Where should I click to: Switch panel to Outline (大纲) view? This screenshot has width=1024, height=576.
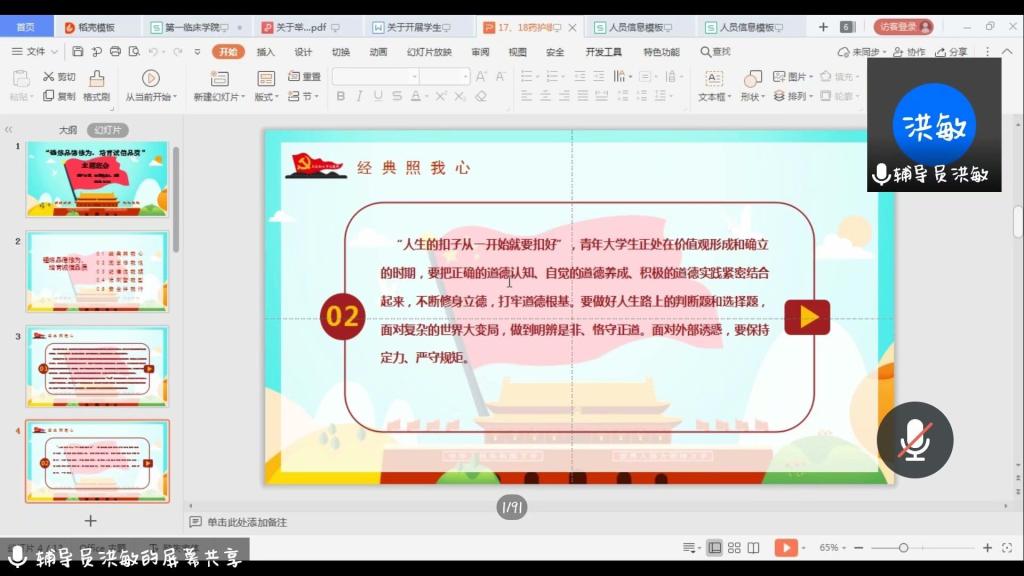click(x=68, y=130)
